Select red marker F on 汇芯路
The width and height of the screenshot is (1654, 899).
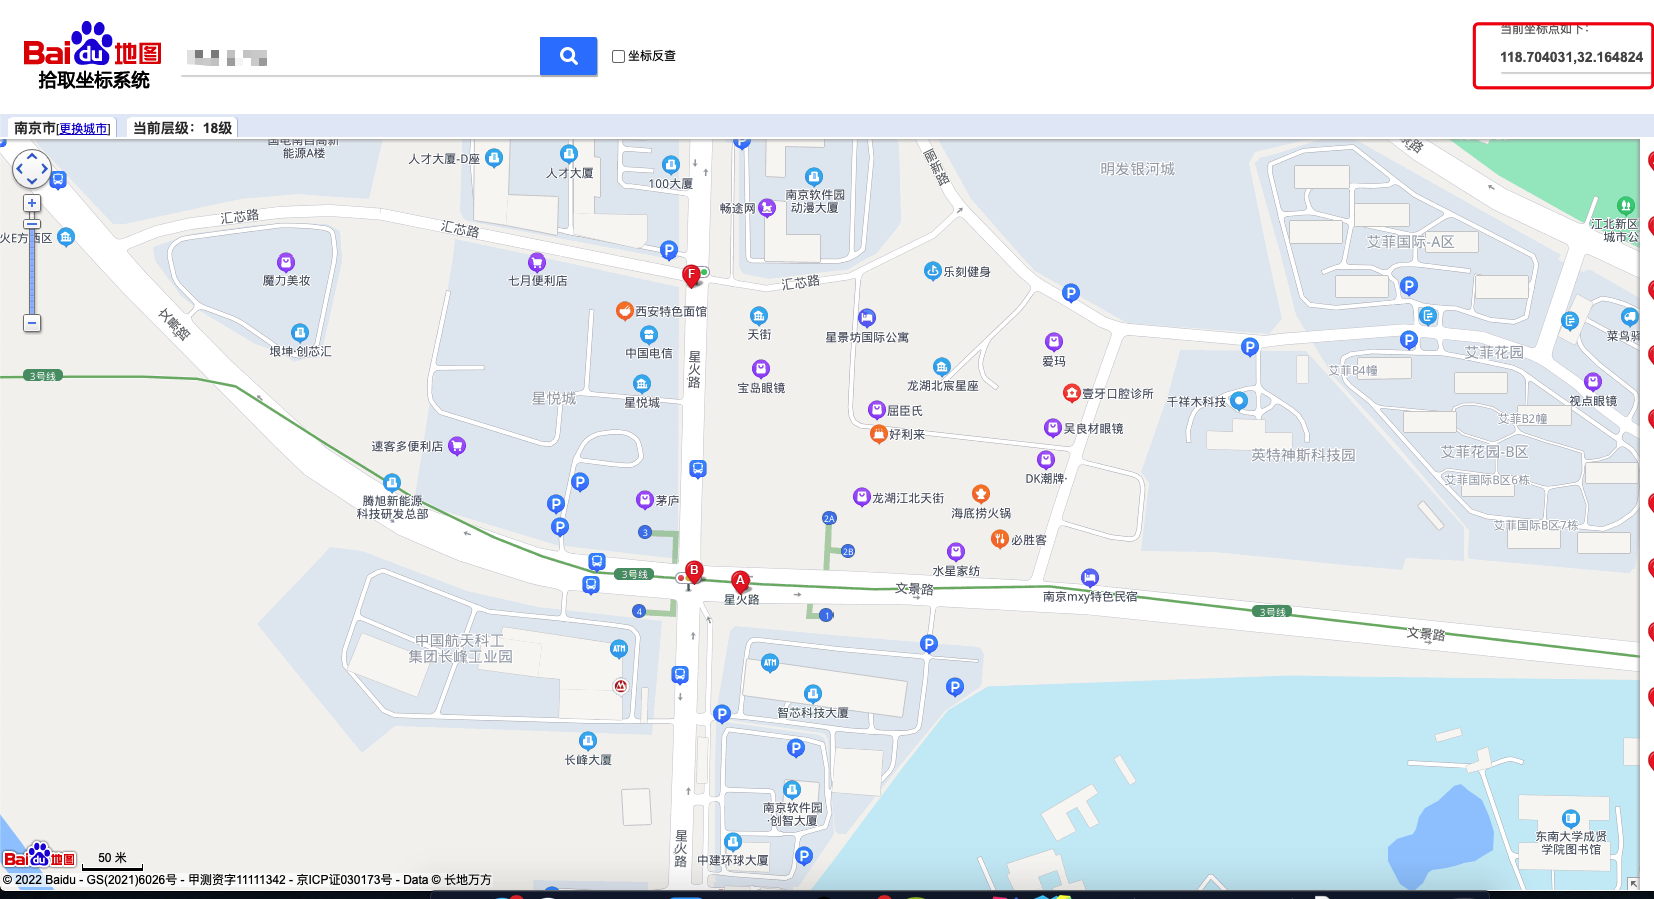coord(691,276)
